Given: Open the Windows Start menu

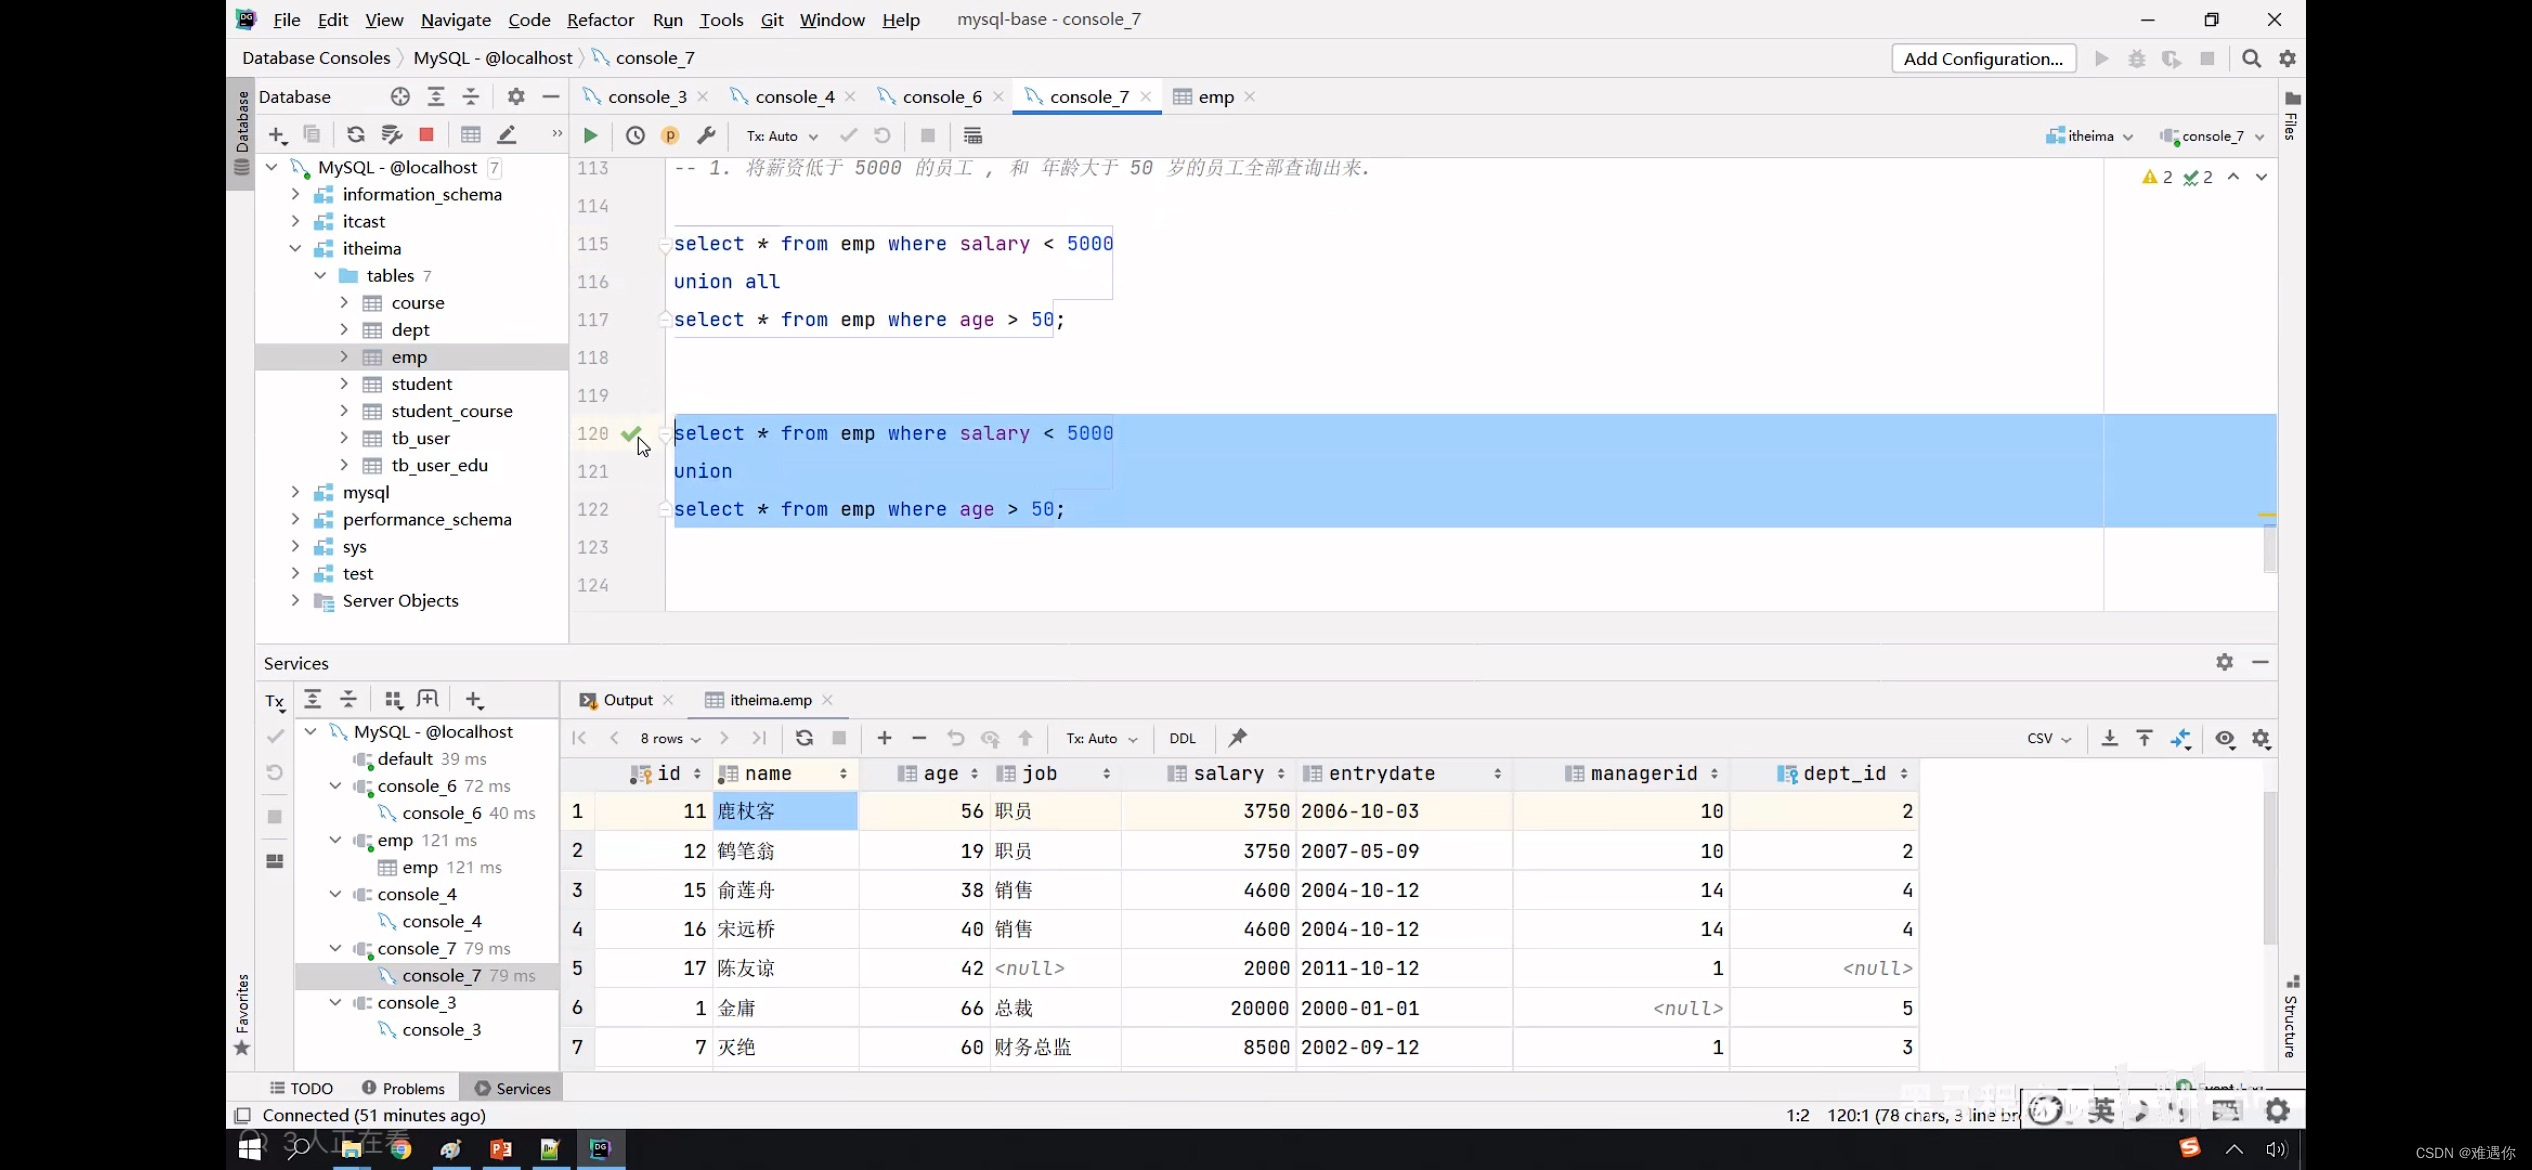Looking at the screenshot, I should click(250, 1148).
